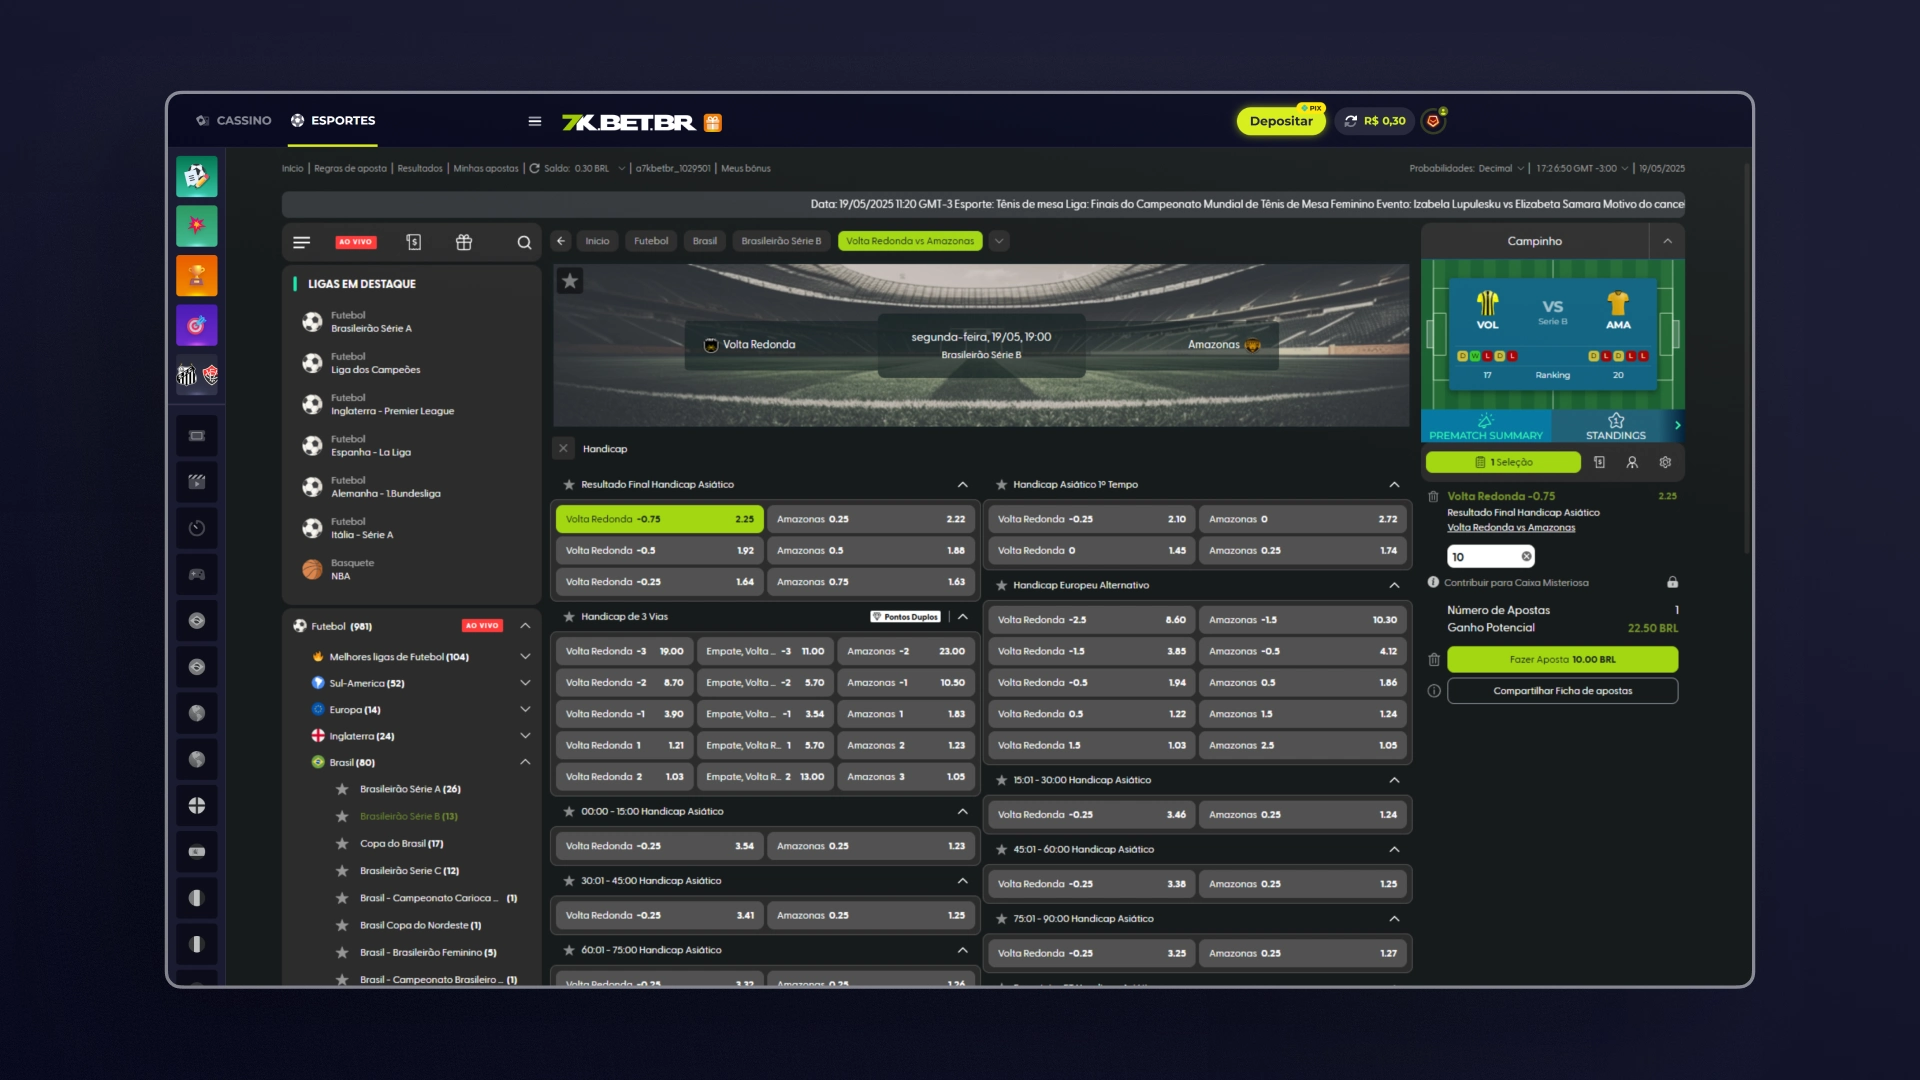Select Amazonas 0.25 at 2.22 odds
Image resolution: width=1920 pixels, height=1080 pixels.
871,519
